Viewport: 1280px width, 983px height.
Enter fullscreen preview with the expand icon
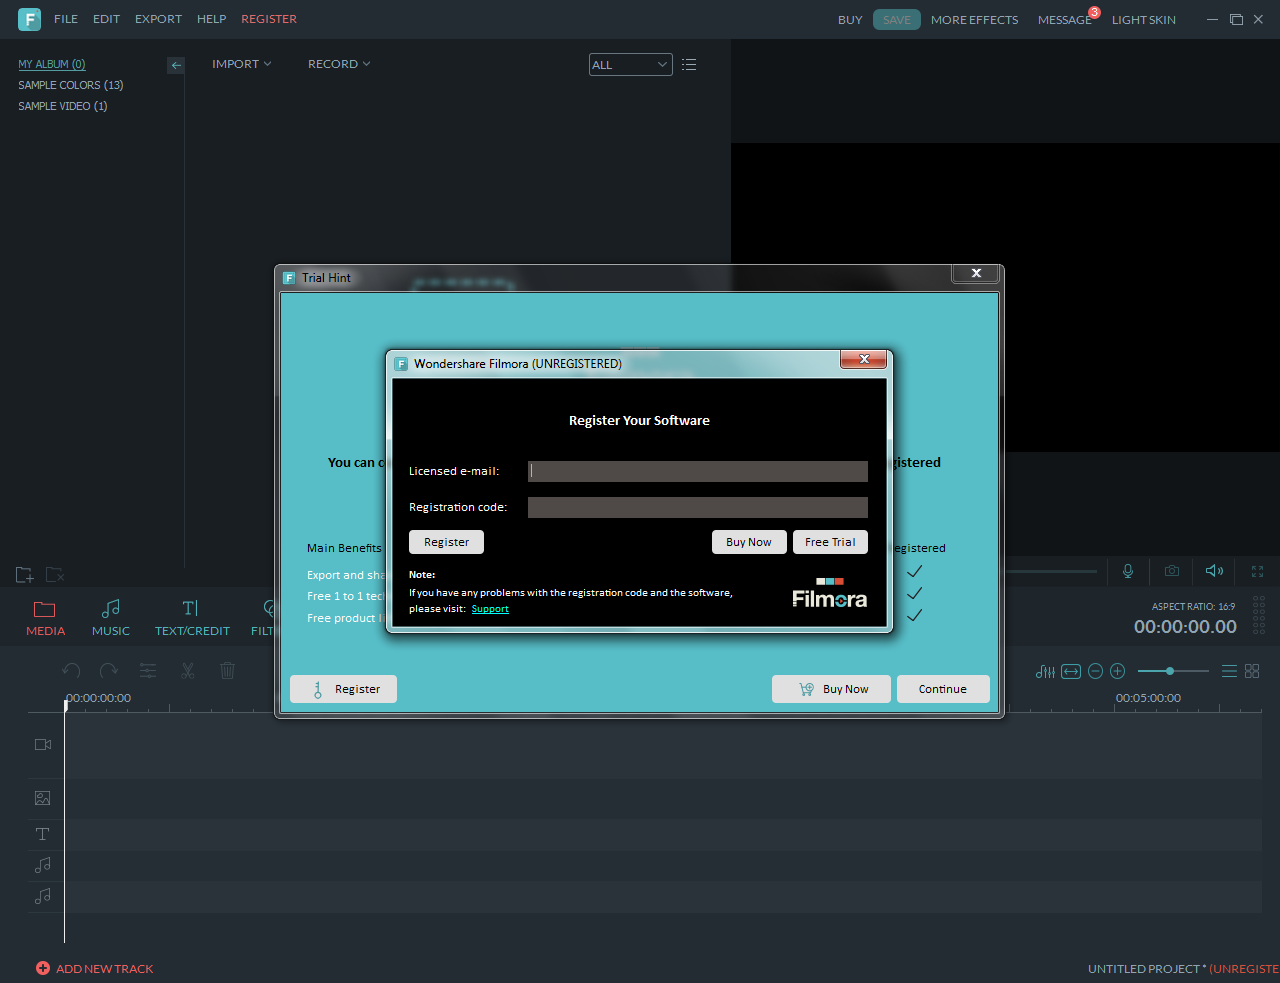point(1257,571)
